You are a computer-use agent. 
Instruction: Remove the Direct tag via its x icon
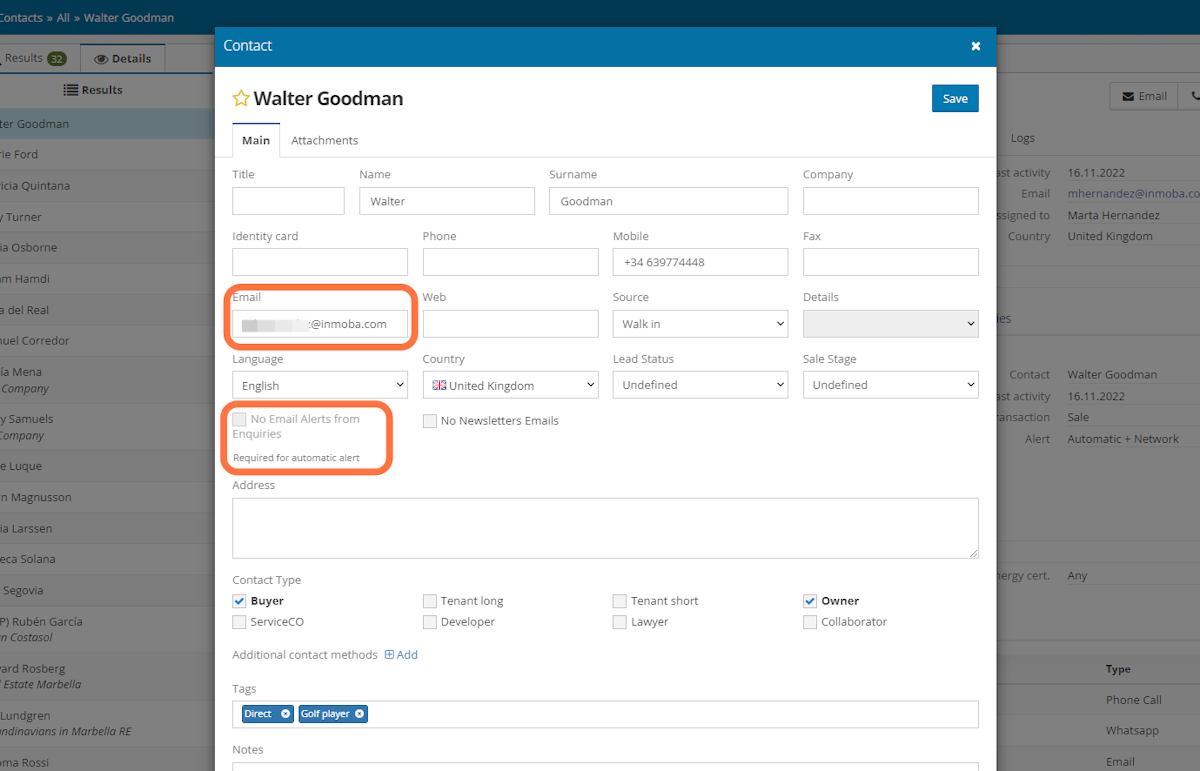[x=284, y=713]
